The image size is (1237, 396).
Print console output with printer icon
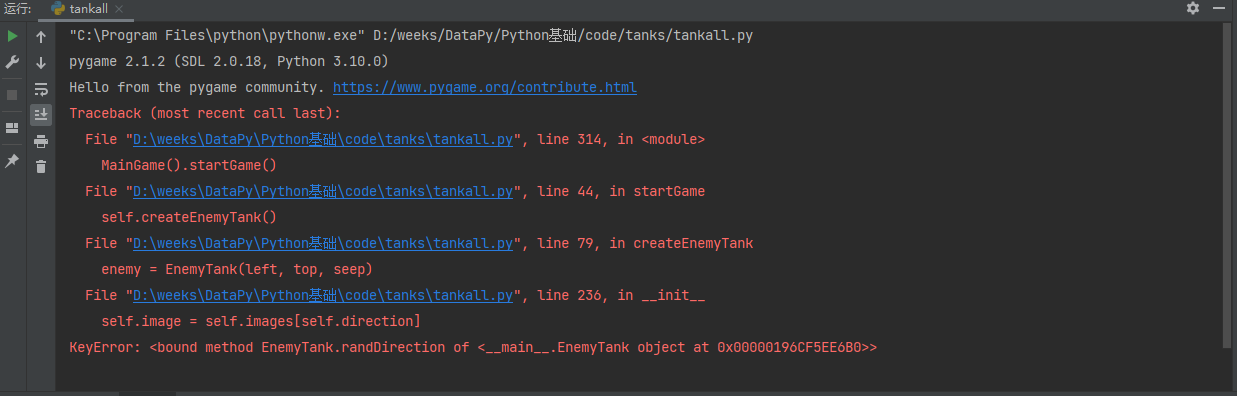[41, 141]
